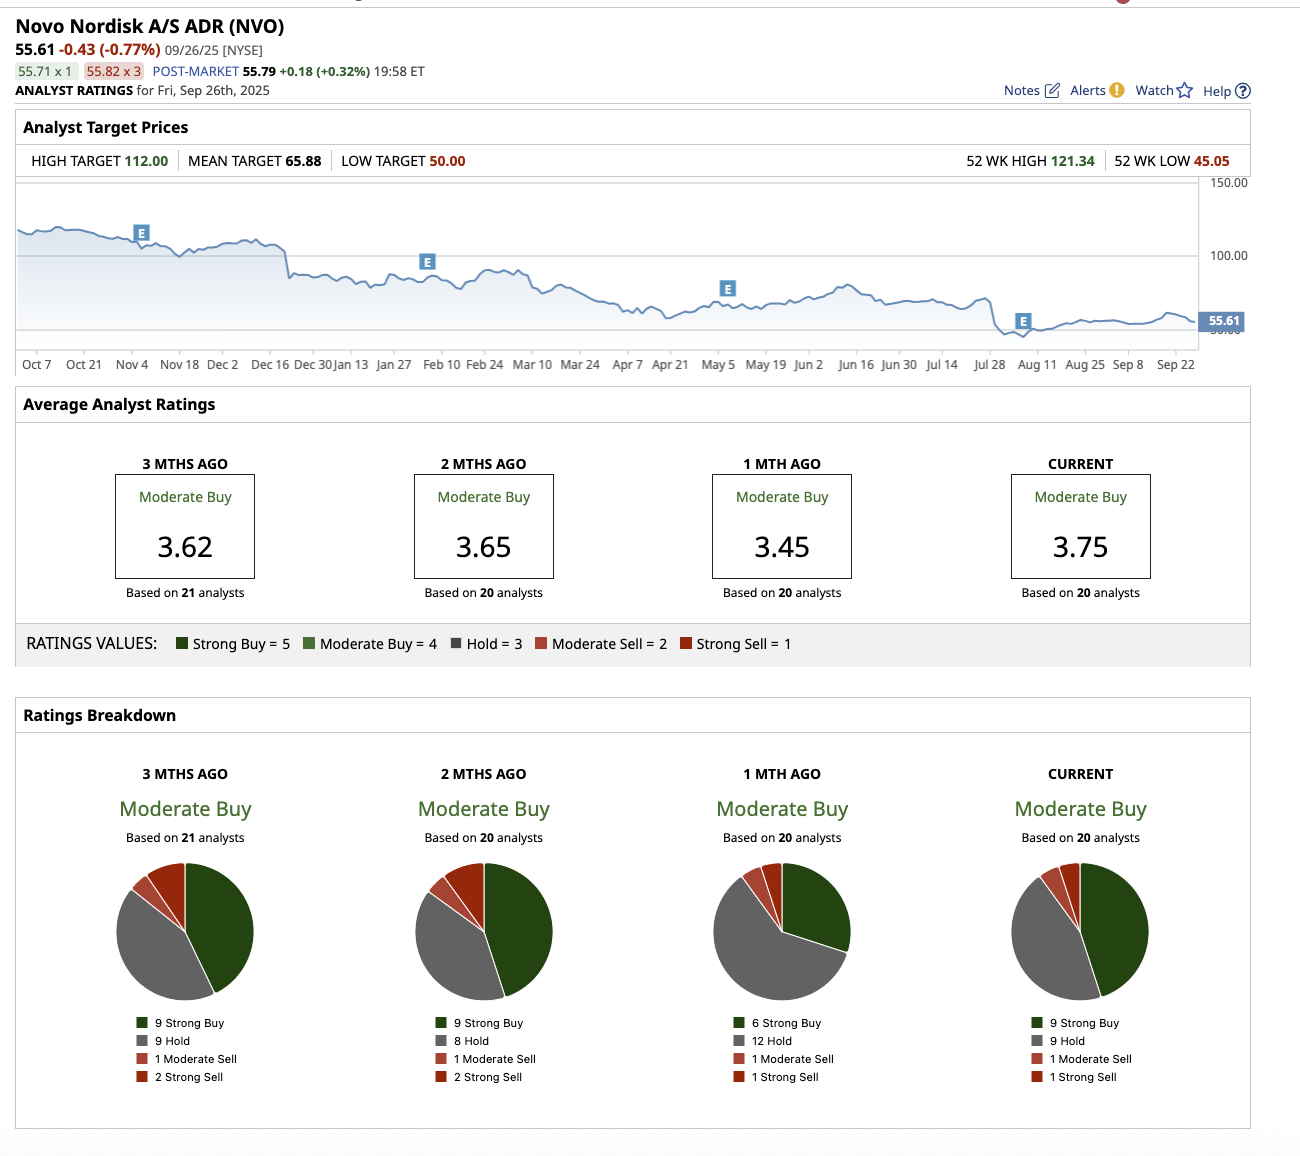
Task: Click the Help link
Action: point(1217,91)
